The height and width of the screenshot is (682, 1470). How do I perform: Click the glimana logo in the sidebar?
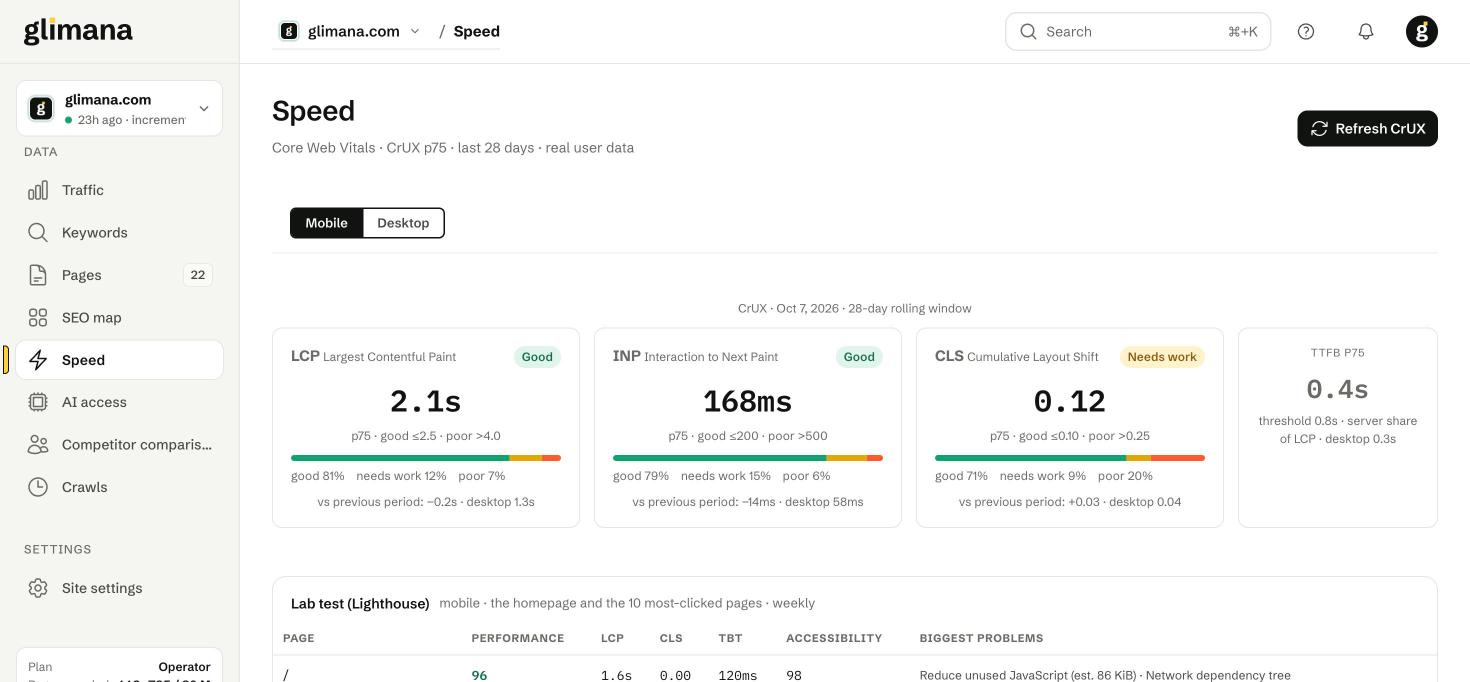(x=78, y=31)
